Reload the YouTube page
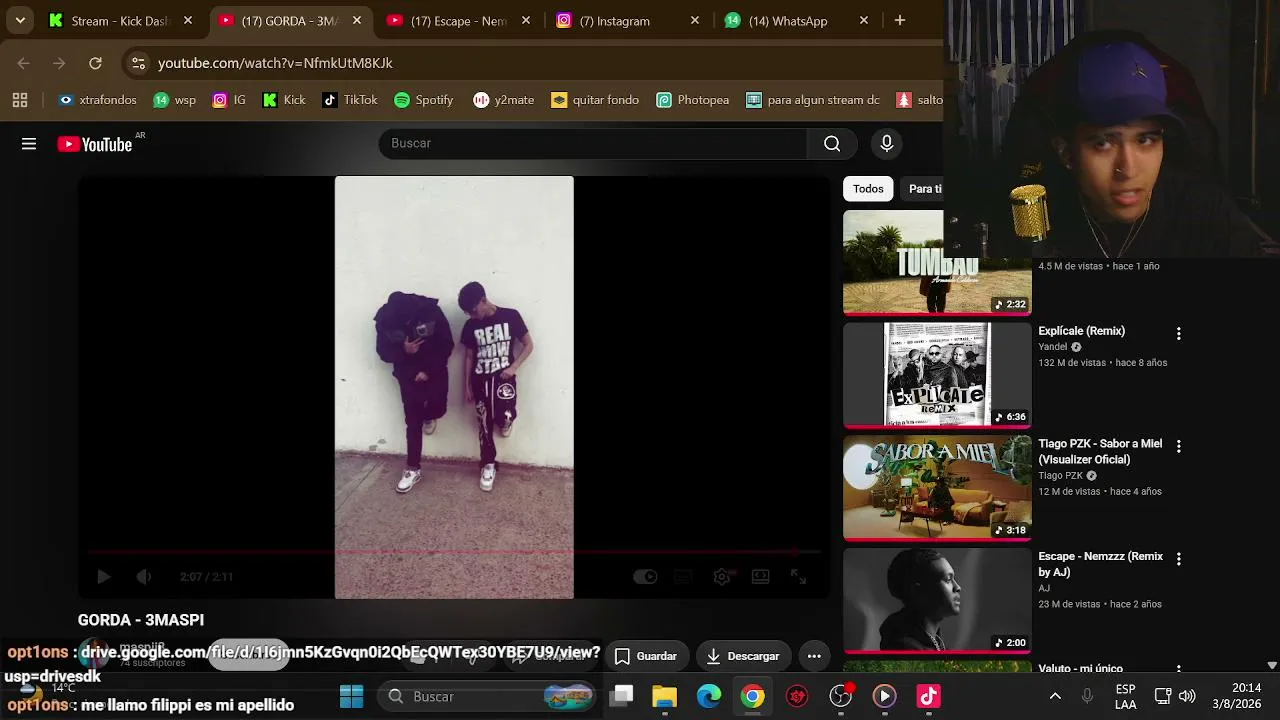The height and width of the screenshot is (720, 1280). [x=95, y=63]
